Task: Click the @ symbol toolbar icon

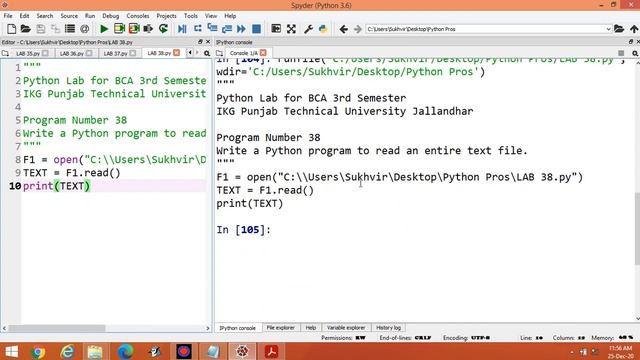Action: pyautogui.click(x=84, y=29)
